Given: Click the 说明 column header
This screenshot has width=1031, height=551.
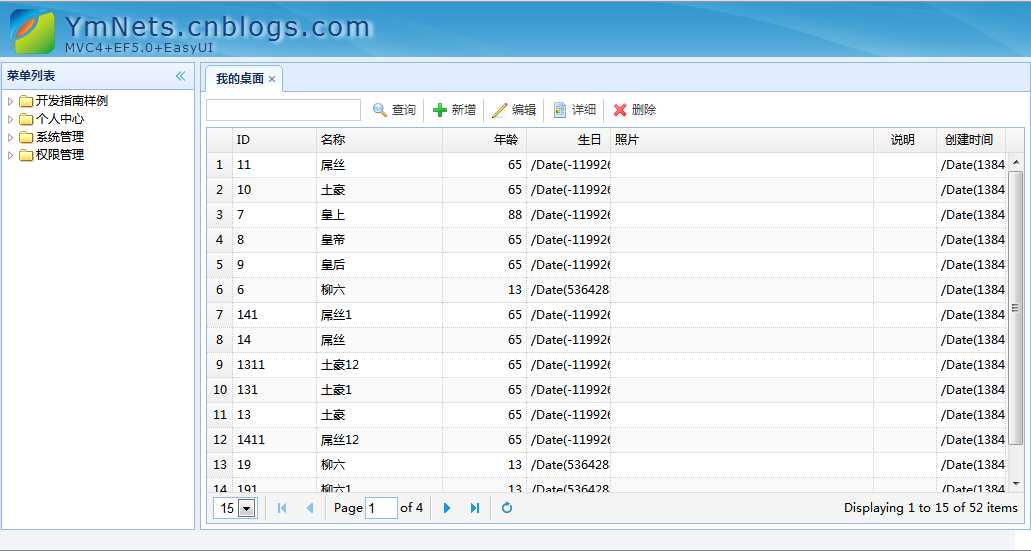Looking at the screenshot, I should (x=905, y=140).
